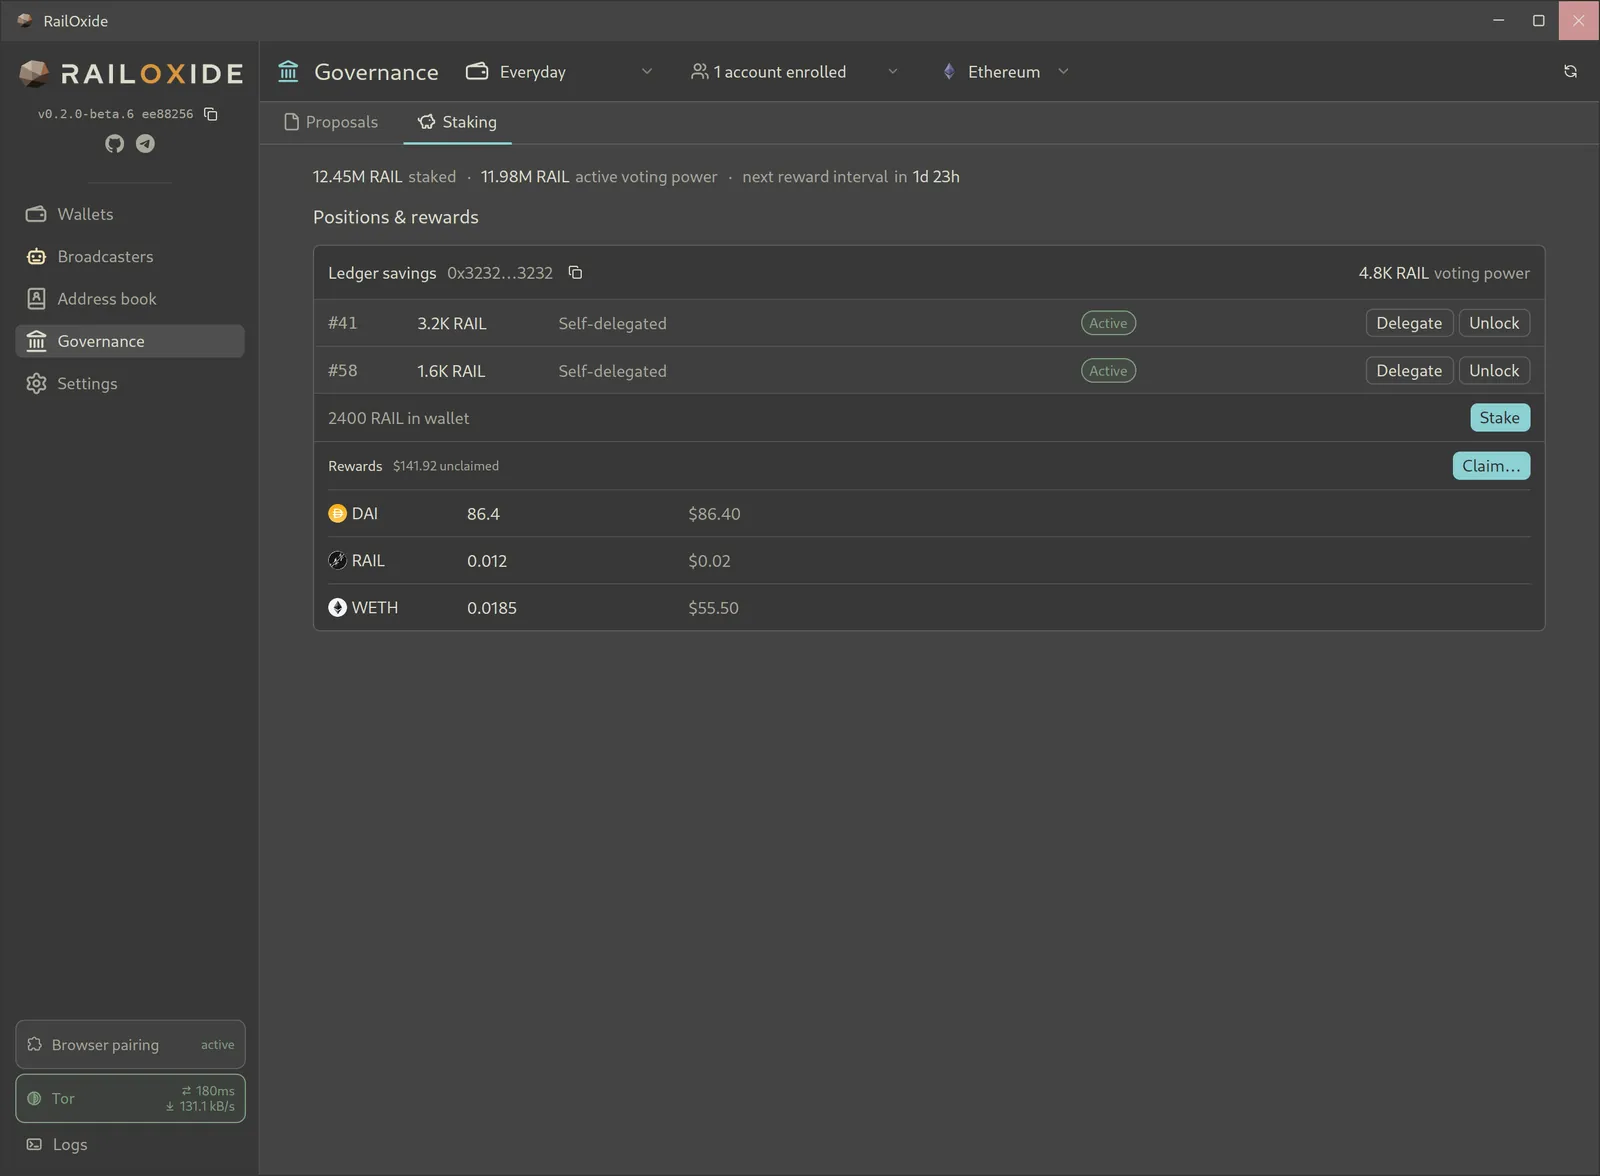Go to Address book
The height and width of the screenshot is (1176, 1600).
(130, 299)
